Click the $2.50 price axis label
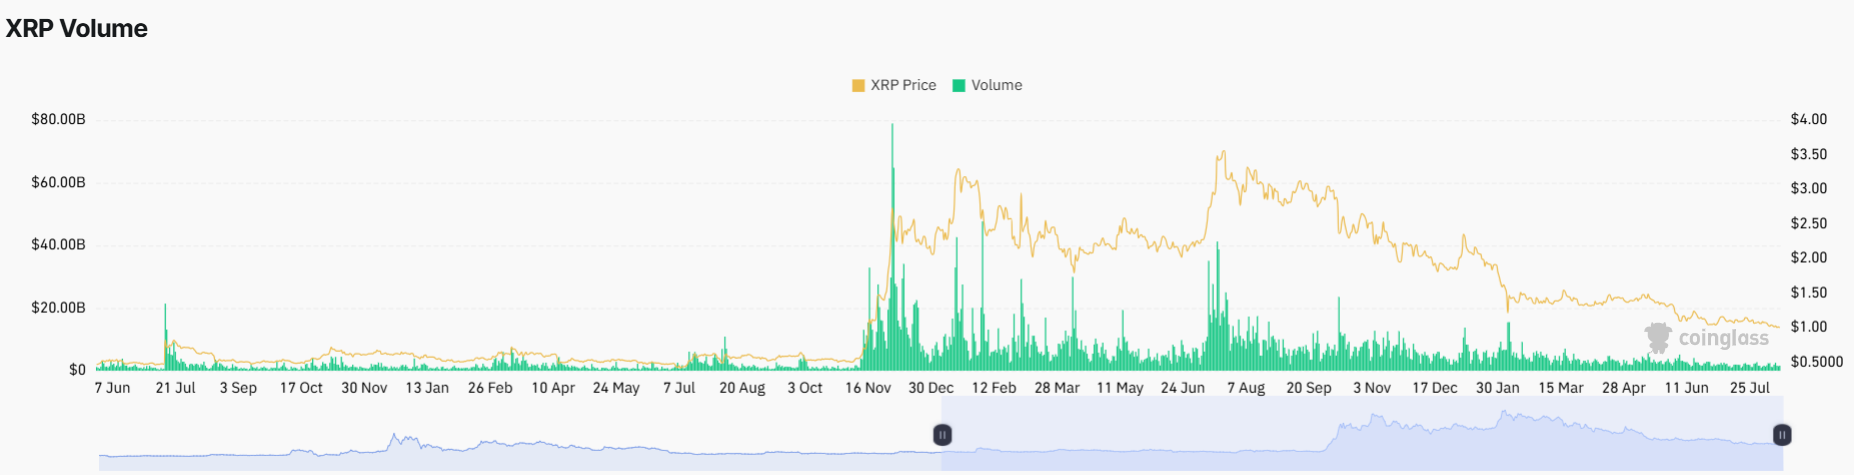Viewport: 1854px width, 475px height. [1808, 223]
